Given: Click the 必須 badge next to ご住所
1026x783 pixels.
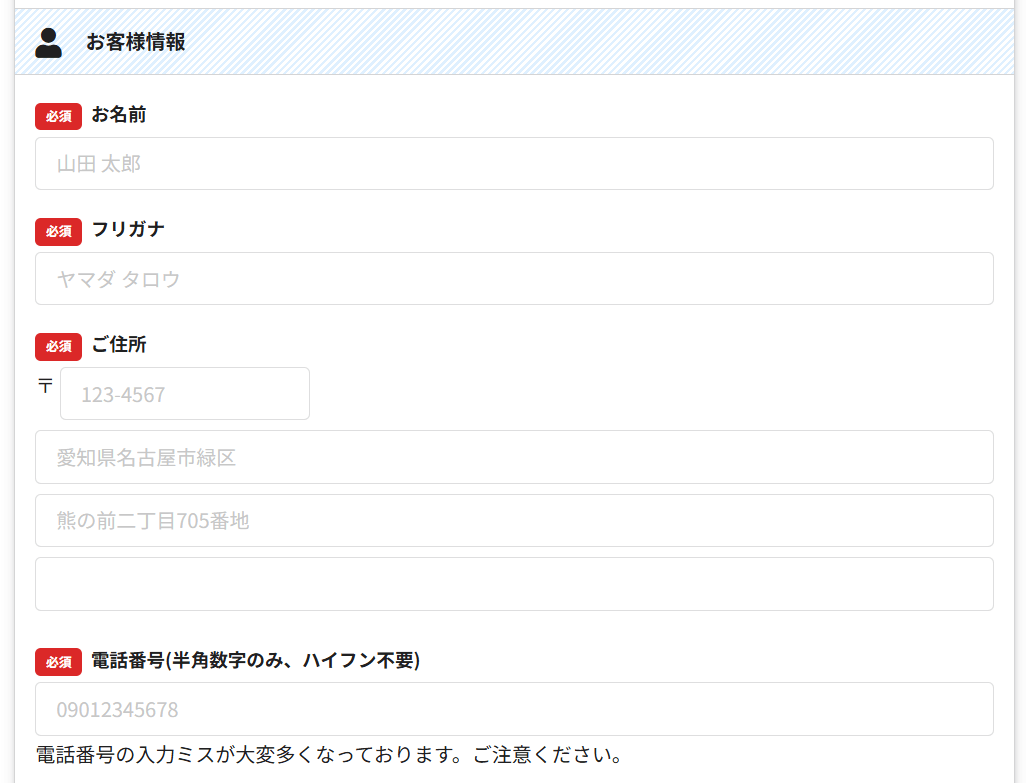Looking at the screenshot, I should click(58, 346).
